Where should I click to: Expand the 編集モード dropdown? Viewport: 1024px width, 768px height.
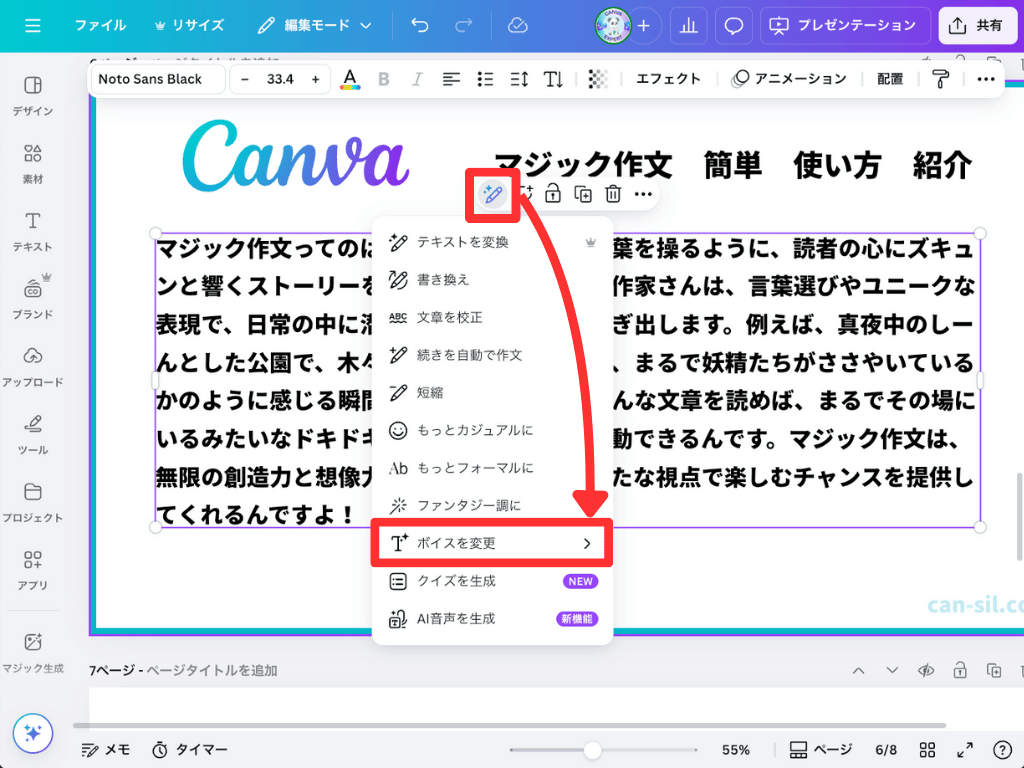pos(315,25)
